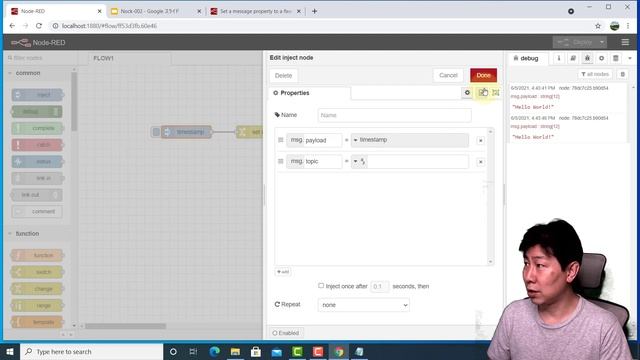Screen dimensions: 640x360
Task: Open the sidebar tab list dropdown arrow
Action: click(x=630, y=58)
